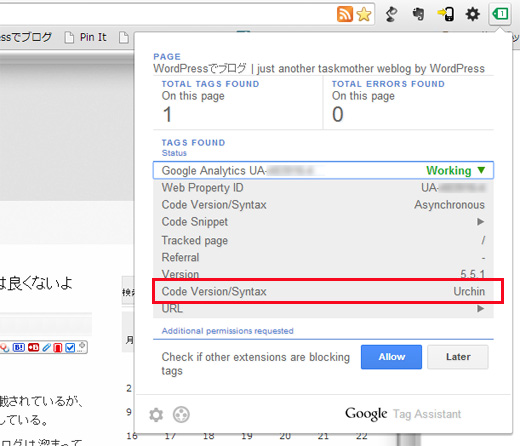Click the Allow button
The image size is (520, 446).
click(391, 357)
